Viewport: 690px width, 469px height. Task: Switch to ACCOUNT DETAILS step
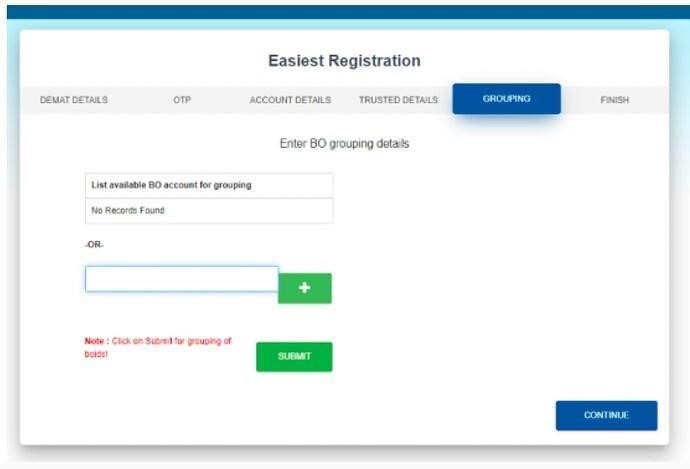(x=290, y=100)
